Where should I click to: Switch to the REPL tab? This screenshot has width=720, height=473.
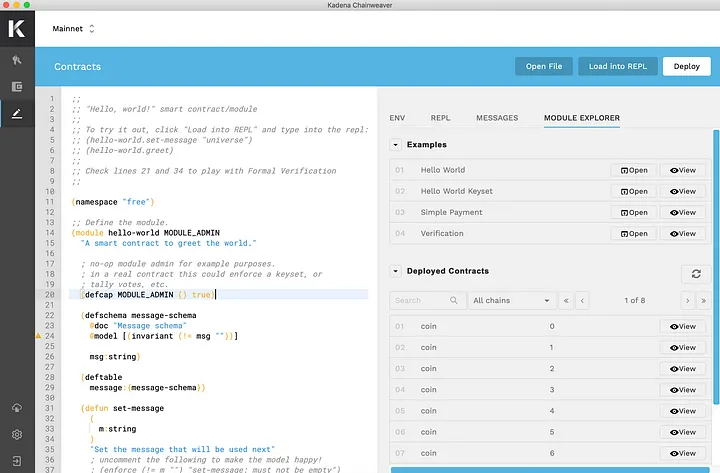pos(440,118)
